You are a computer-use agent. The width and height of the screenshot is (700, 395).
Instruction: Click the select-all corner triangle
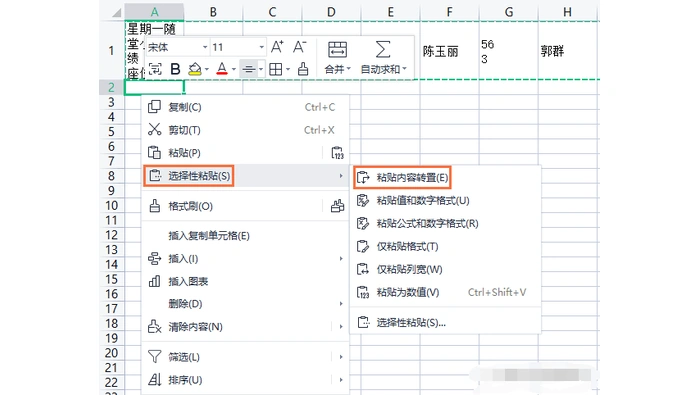pos(116,12)
